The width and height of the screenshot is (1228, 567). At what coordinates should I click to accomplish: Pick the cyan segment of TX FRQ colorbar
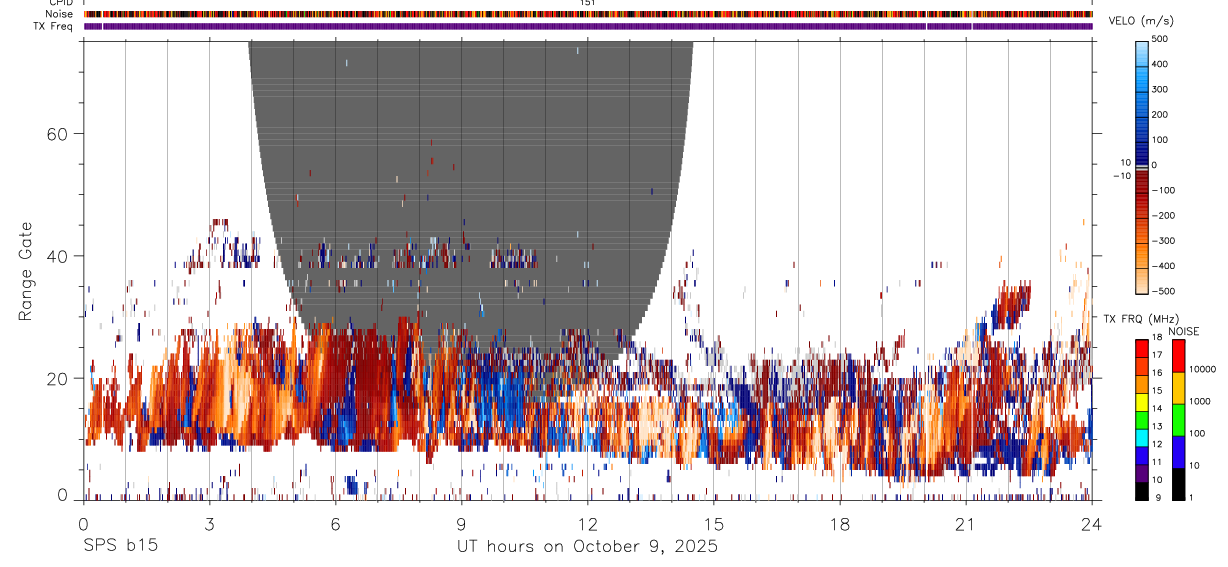1142,438
